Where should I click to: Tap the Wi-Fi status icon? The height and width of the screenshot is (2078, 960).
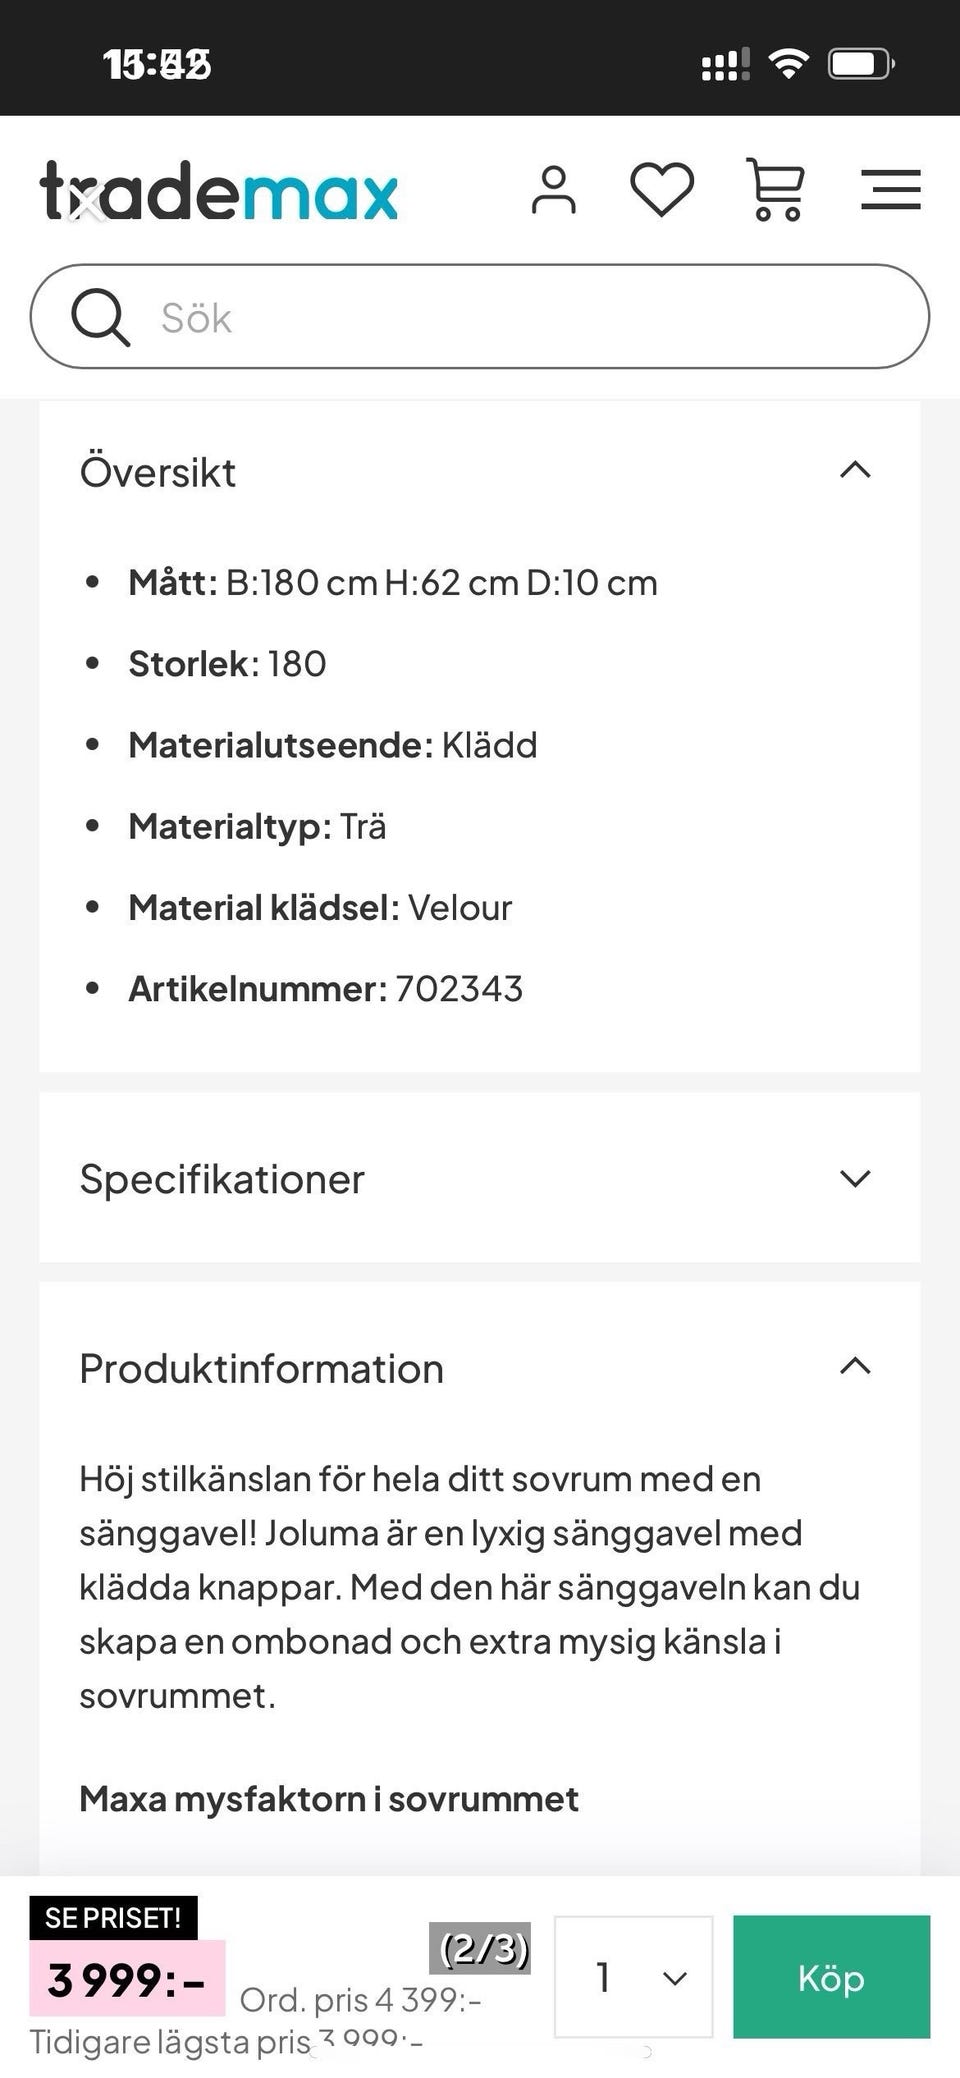(788, 65)
